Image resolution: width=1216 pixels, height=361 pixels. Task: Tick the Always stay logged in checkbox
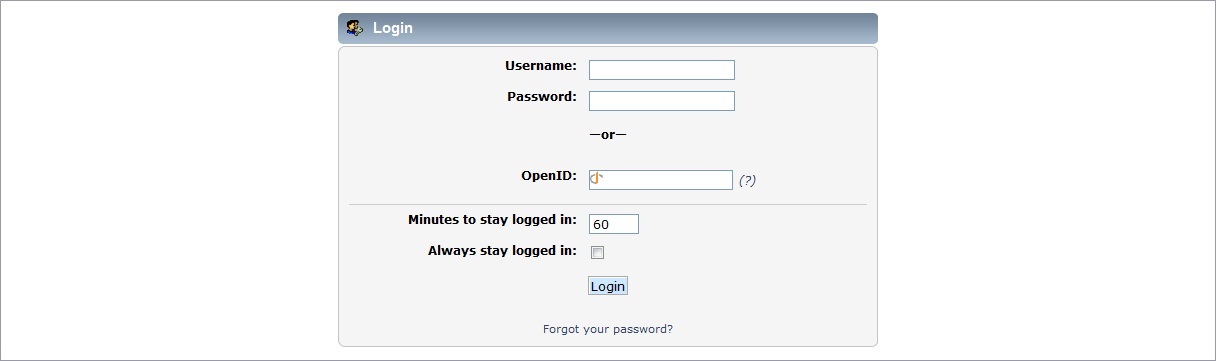(597, 252)
